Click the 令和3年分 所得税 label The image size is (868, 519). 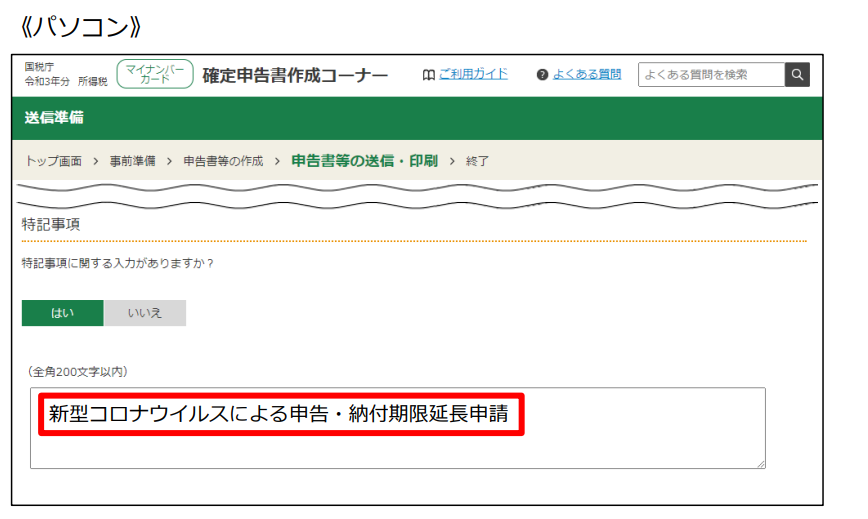point(66,81)
